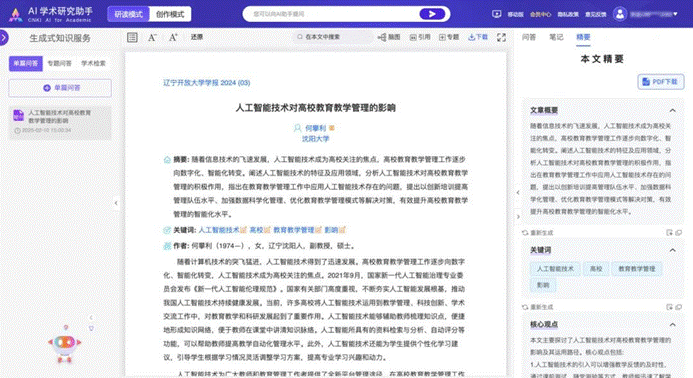Image resolution: width=693 pixels, height=378 pixels.
Task: Click the send arrow in AI query bar
Action: (432, 14)
